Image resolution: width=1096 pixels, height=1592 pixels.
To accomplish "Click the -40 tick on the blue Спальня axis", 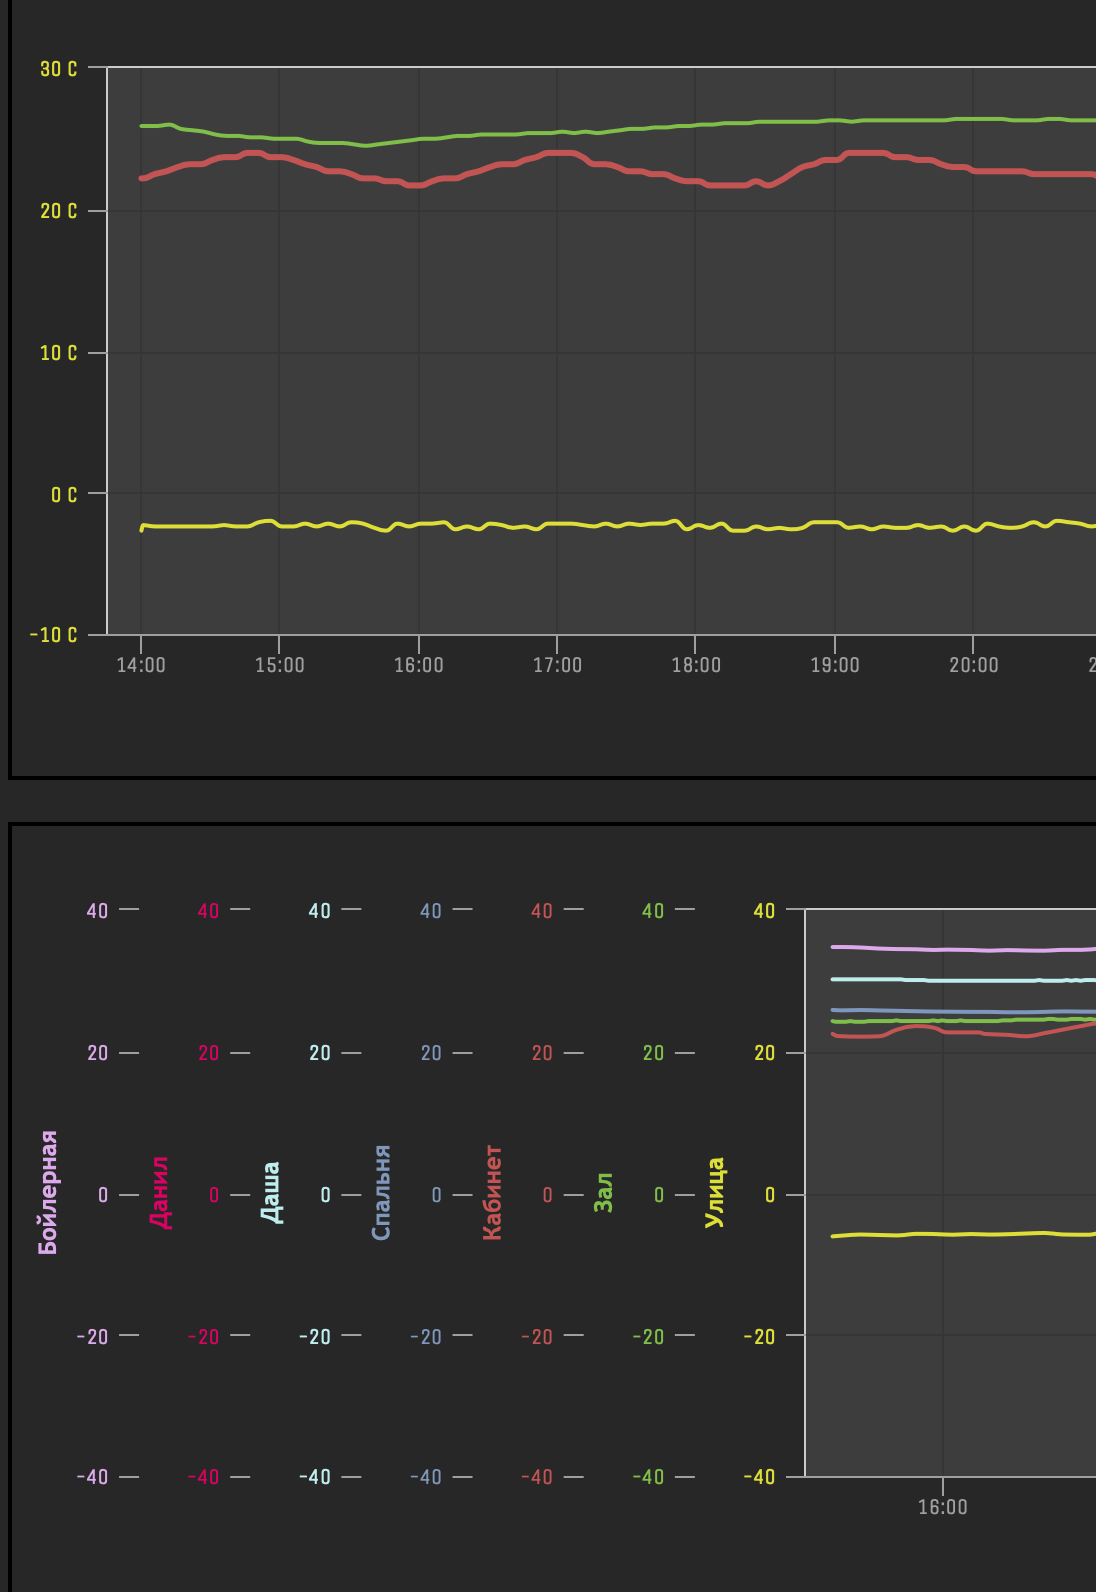I will [425, 1477].
